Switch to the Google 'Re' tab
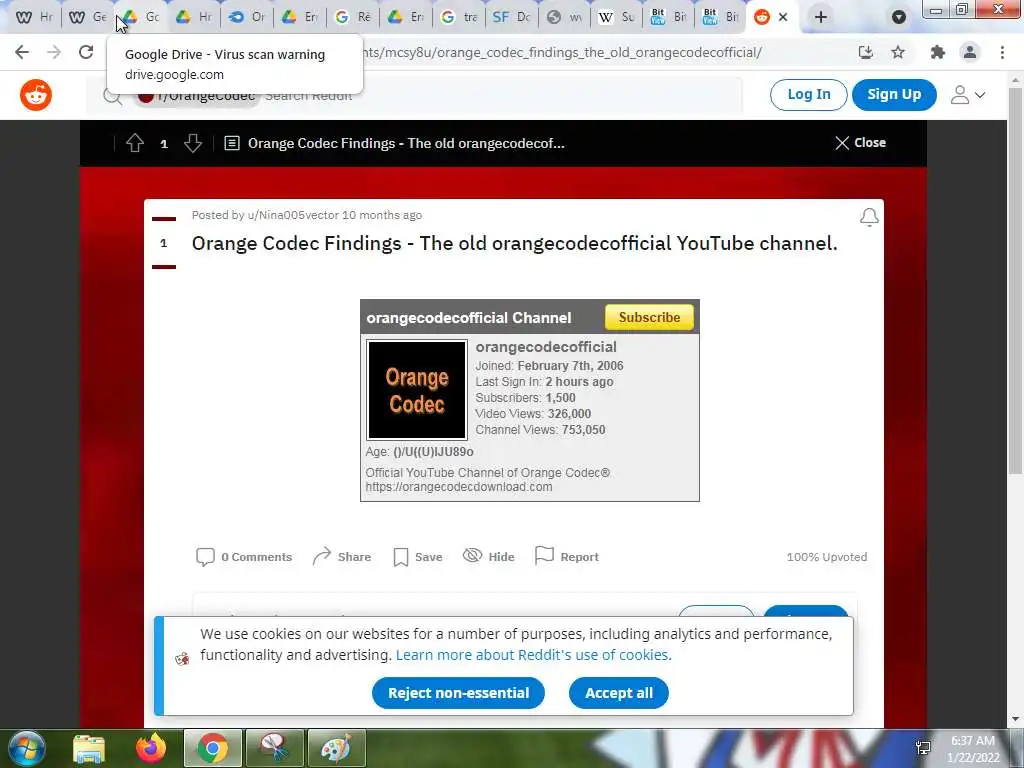Screen dimensions: 1024x768 [353, 17]
